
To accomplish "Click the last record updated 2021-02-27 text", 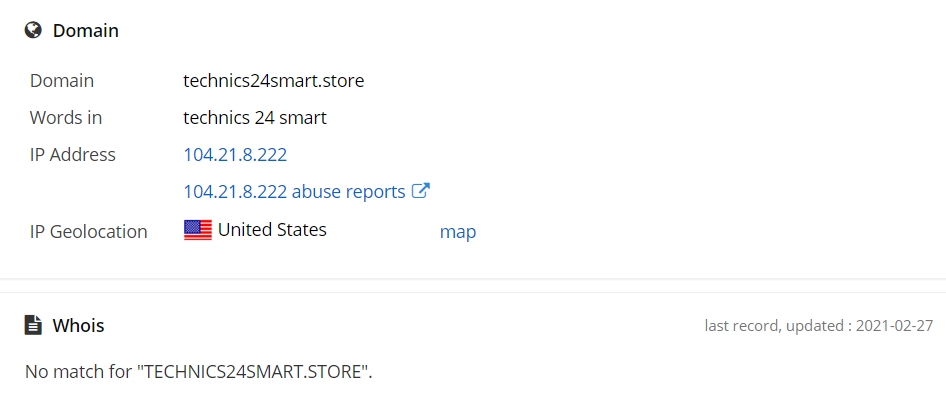I will pyautogui.click(x=819, y=326).
